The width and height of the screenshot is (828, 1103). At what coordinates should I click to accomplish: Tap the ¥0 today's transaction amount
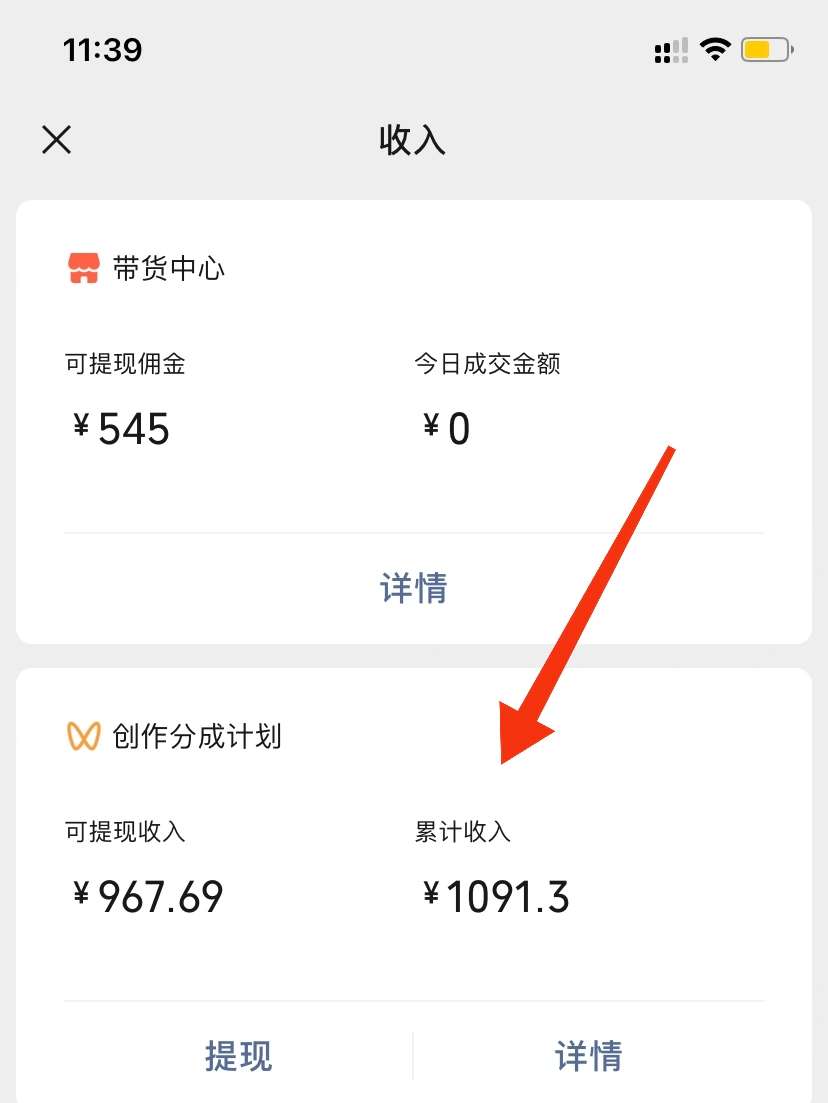coord(446,428)
